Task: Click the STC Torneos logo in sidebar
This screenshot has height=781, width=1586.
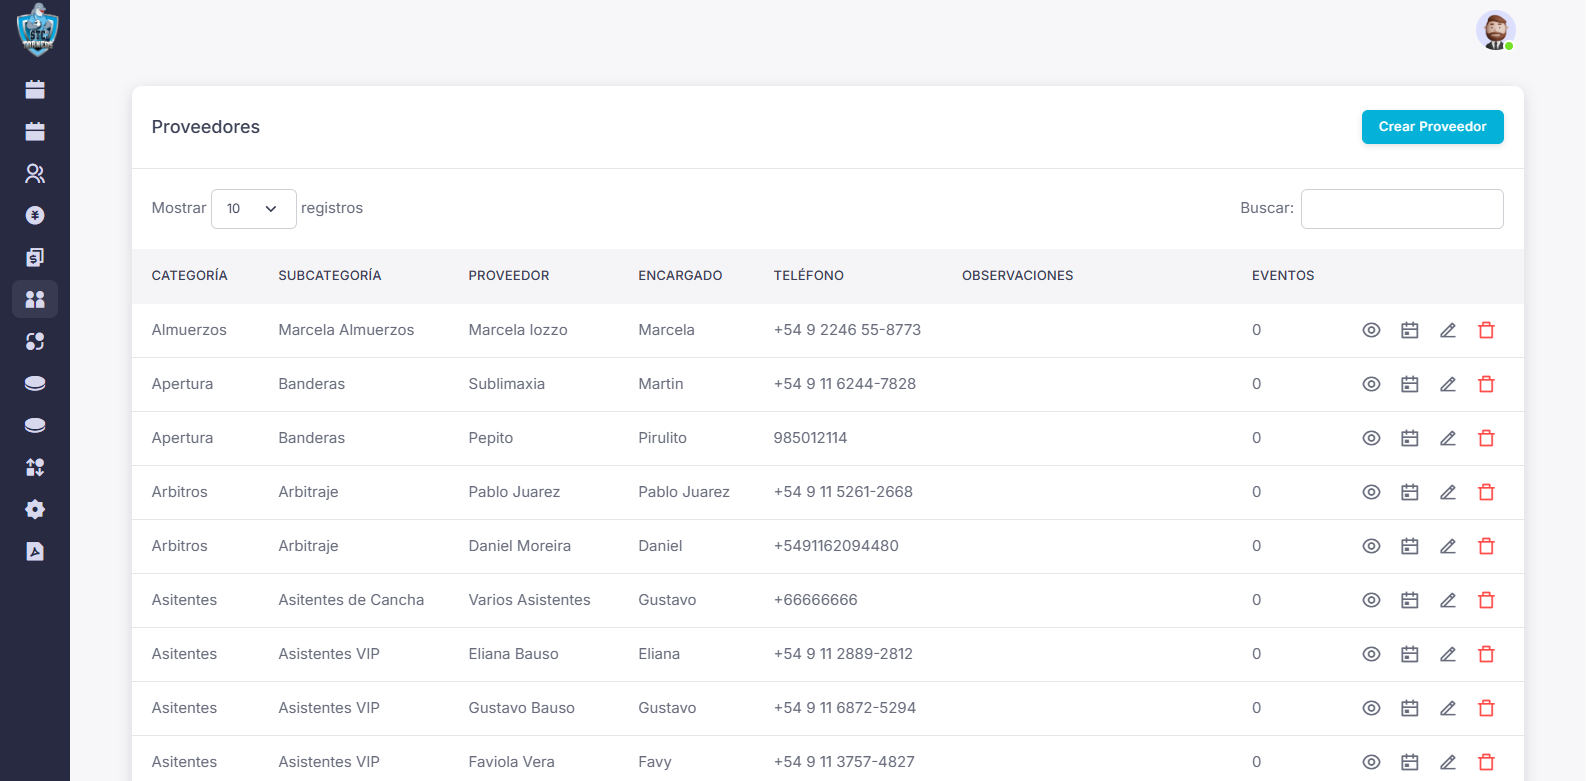Action: pos(37,30)
